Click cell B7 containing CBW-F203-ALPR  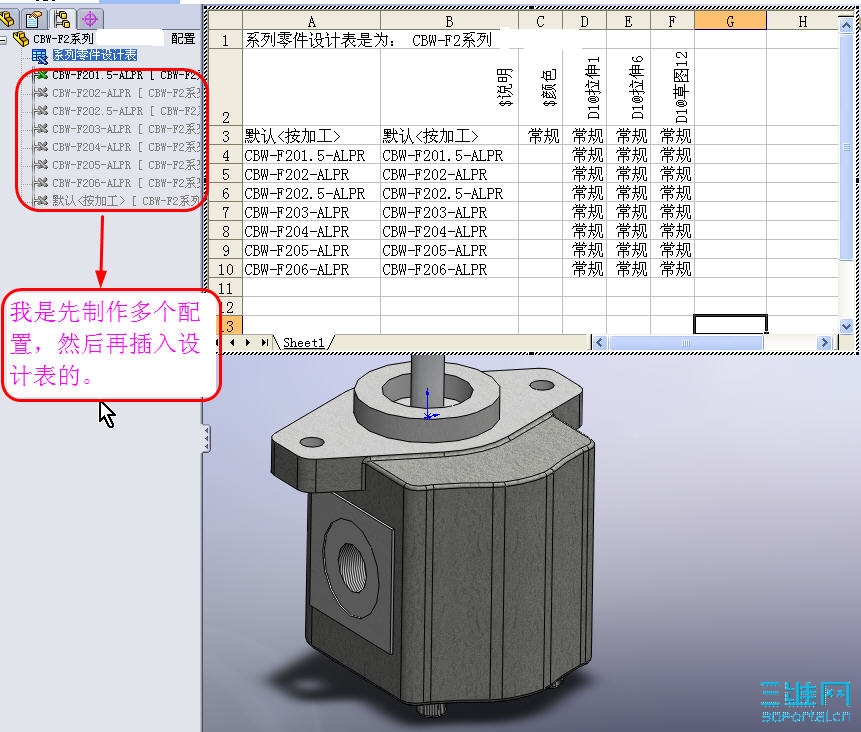pyautogui.click(x=449, y=212)
